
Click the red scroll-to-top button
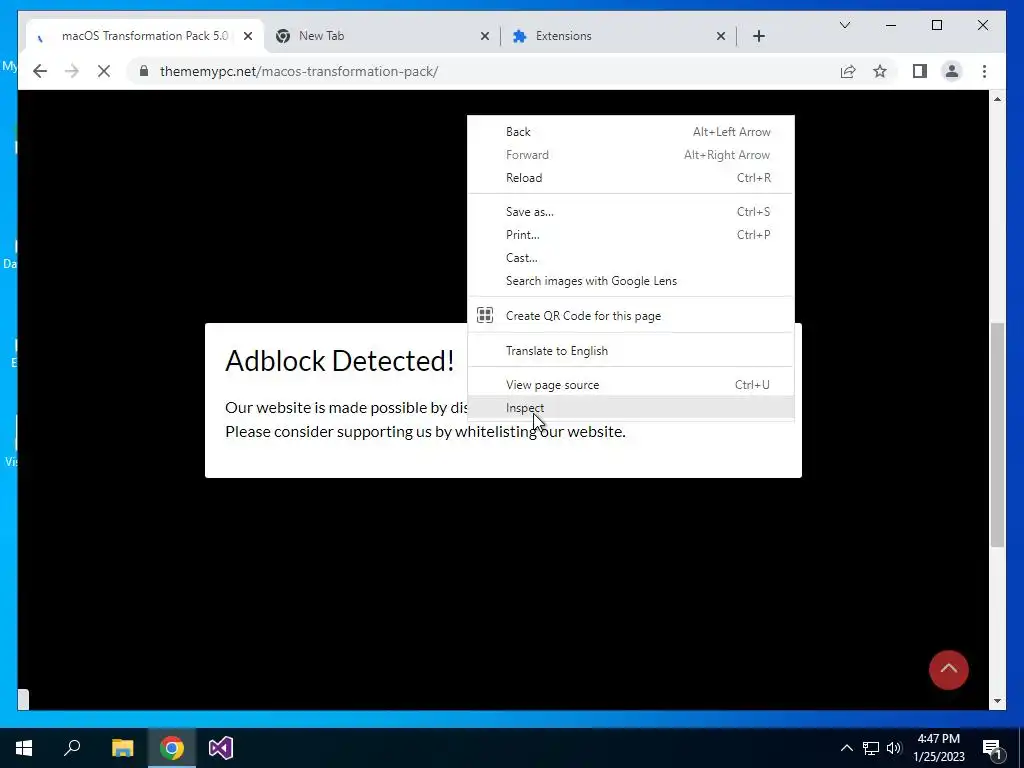(x=948, y=669)
